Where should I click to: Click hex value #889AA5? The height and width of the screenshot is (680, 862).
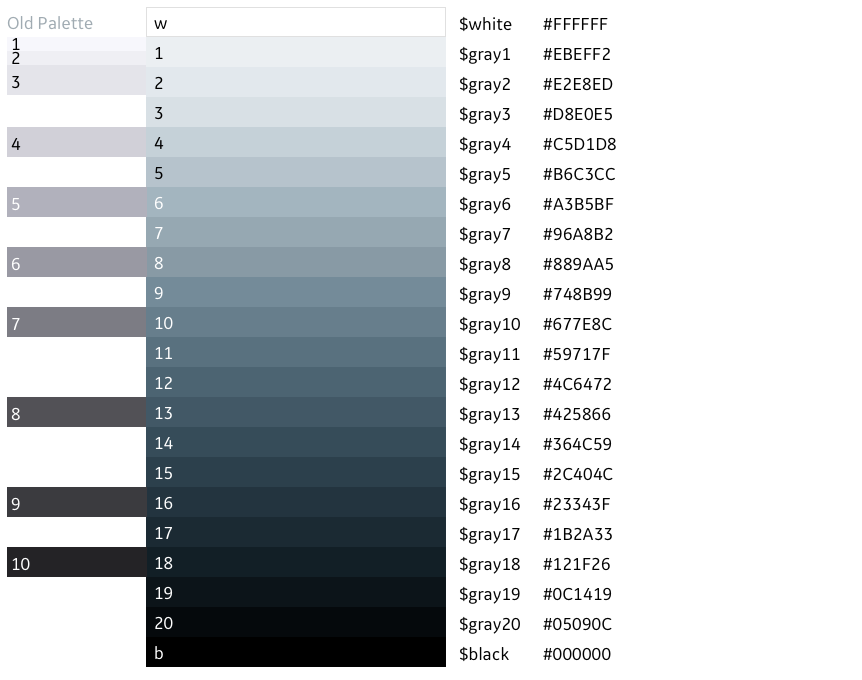point(578,264)
